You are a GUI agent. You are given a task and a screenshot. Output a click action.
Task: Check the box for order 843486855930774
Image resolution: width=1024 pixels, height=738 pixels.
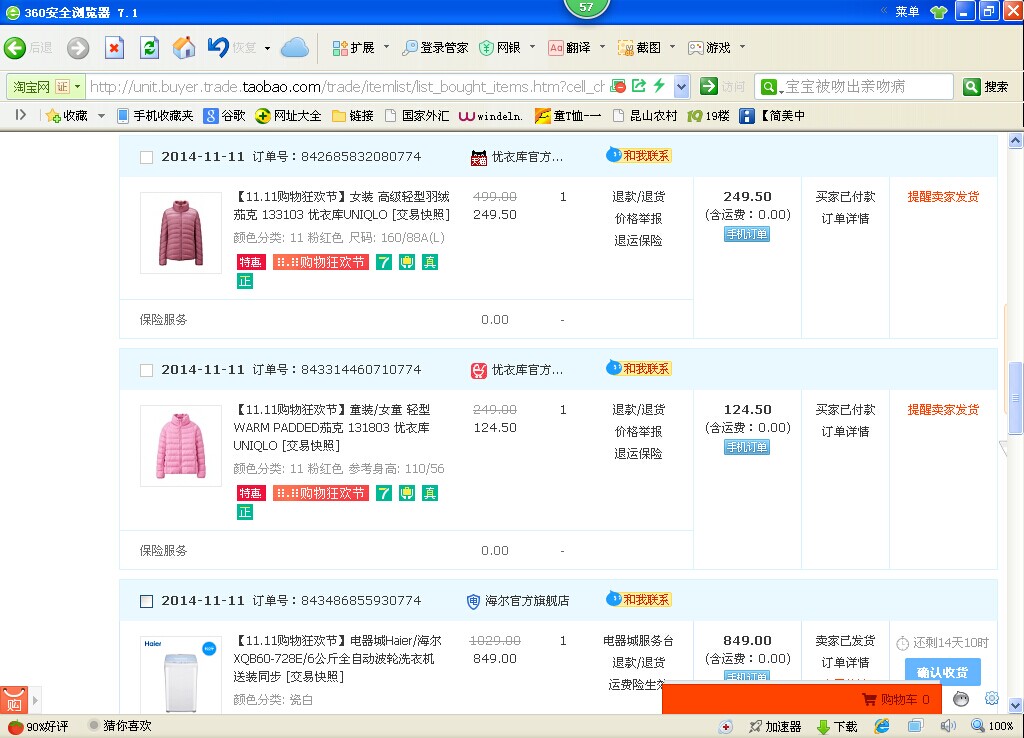(146, 601)
